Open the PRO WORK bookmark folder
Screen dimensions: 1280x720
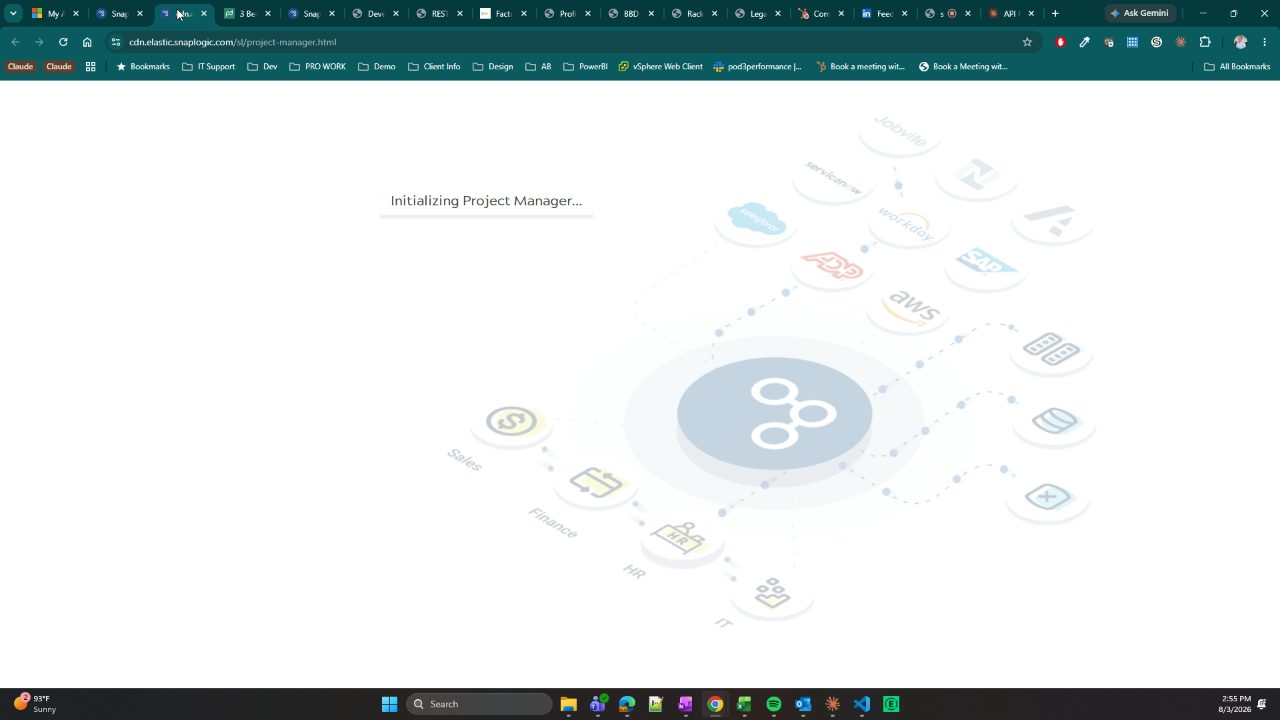pyautogui.click(x=317, y=66)
